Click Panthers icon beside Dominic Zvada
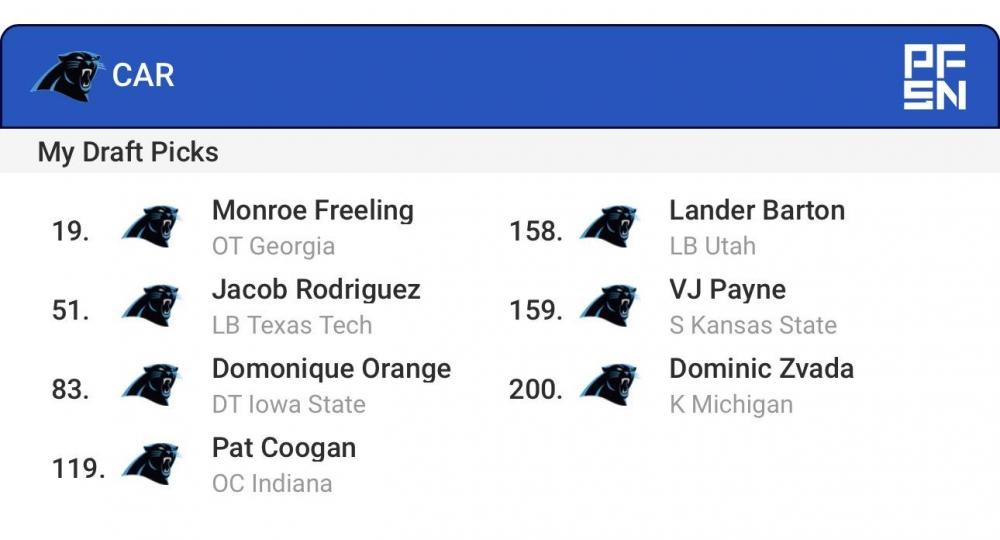The width and height of the screenshot is (1000, 540). (609, 385)
